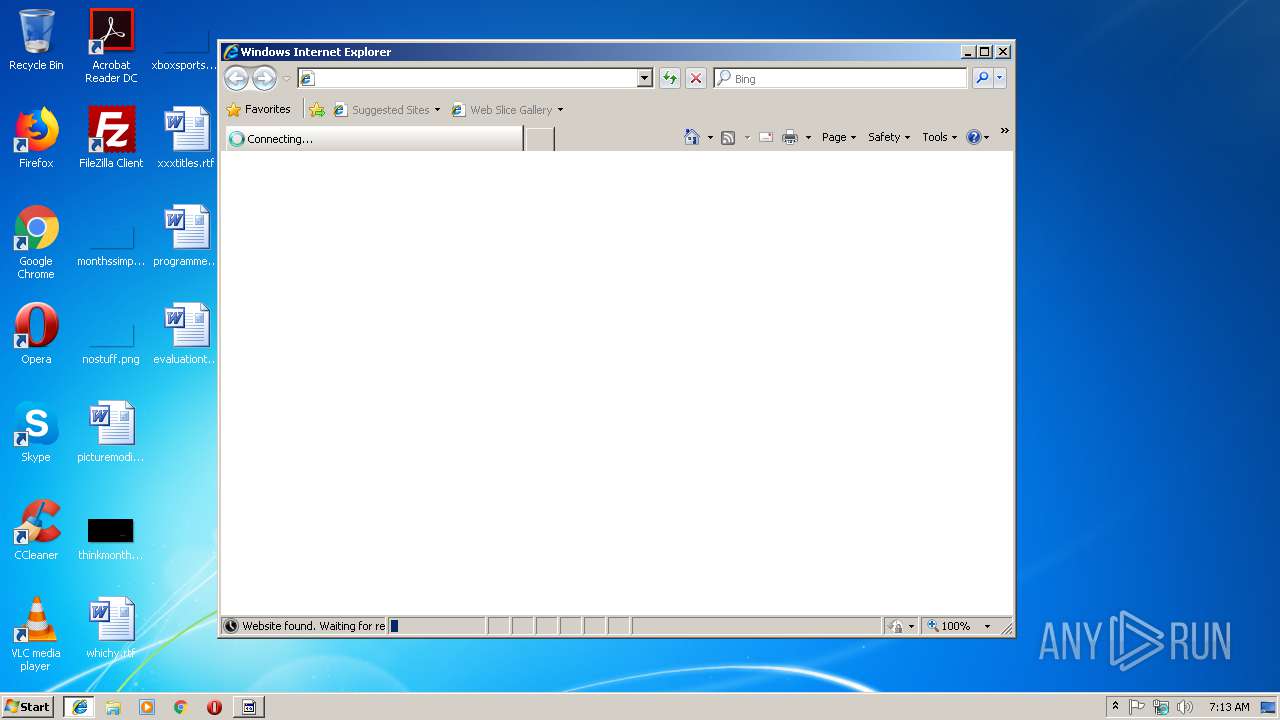The image size is (1280, 720).
Task: Show hidden tray icons arrow
Action: [x=1115, y=707]
